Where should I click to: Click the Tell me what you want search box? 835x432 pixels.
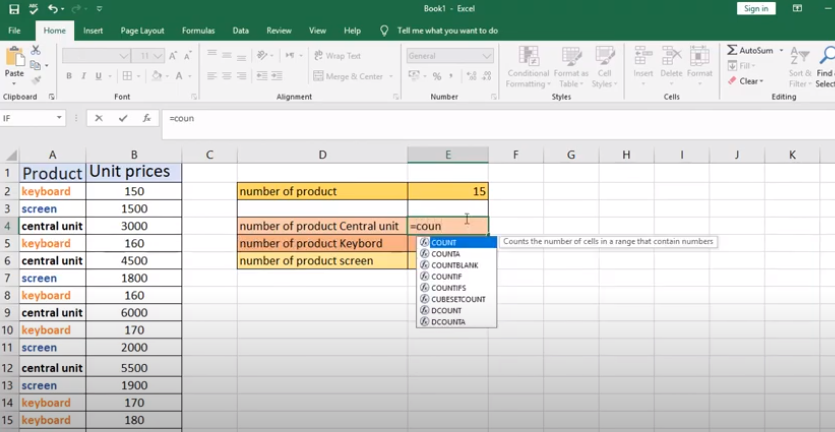[x=447, y=31]
